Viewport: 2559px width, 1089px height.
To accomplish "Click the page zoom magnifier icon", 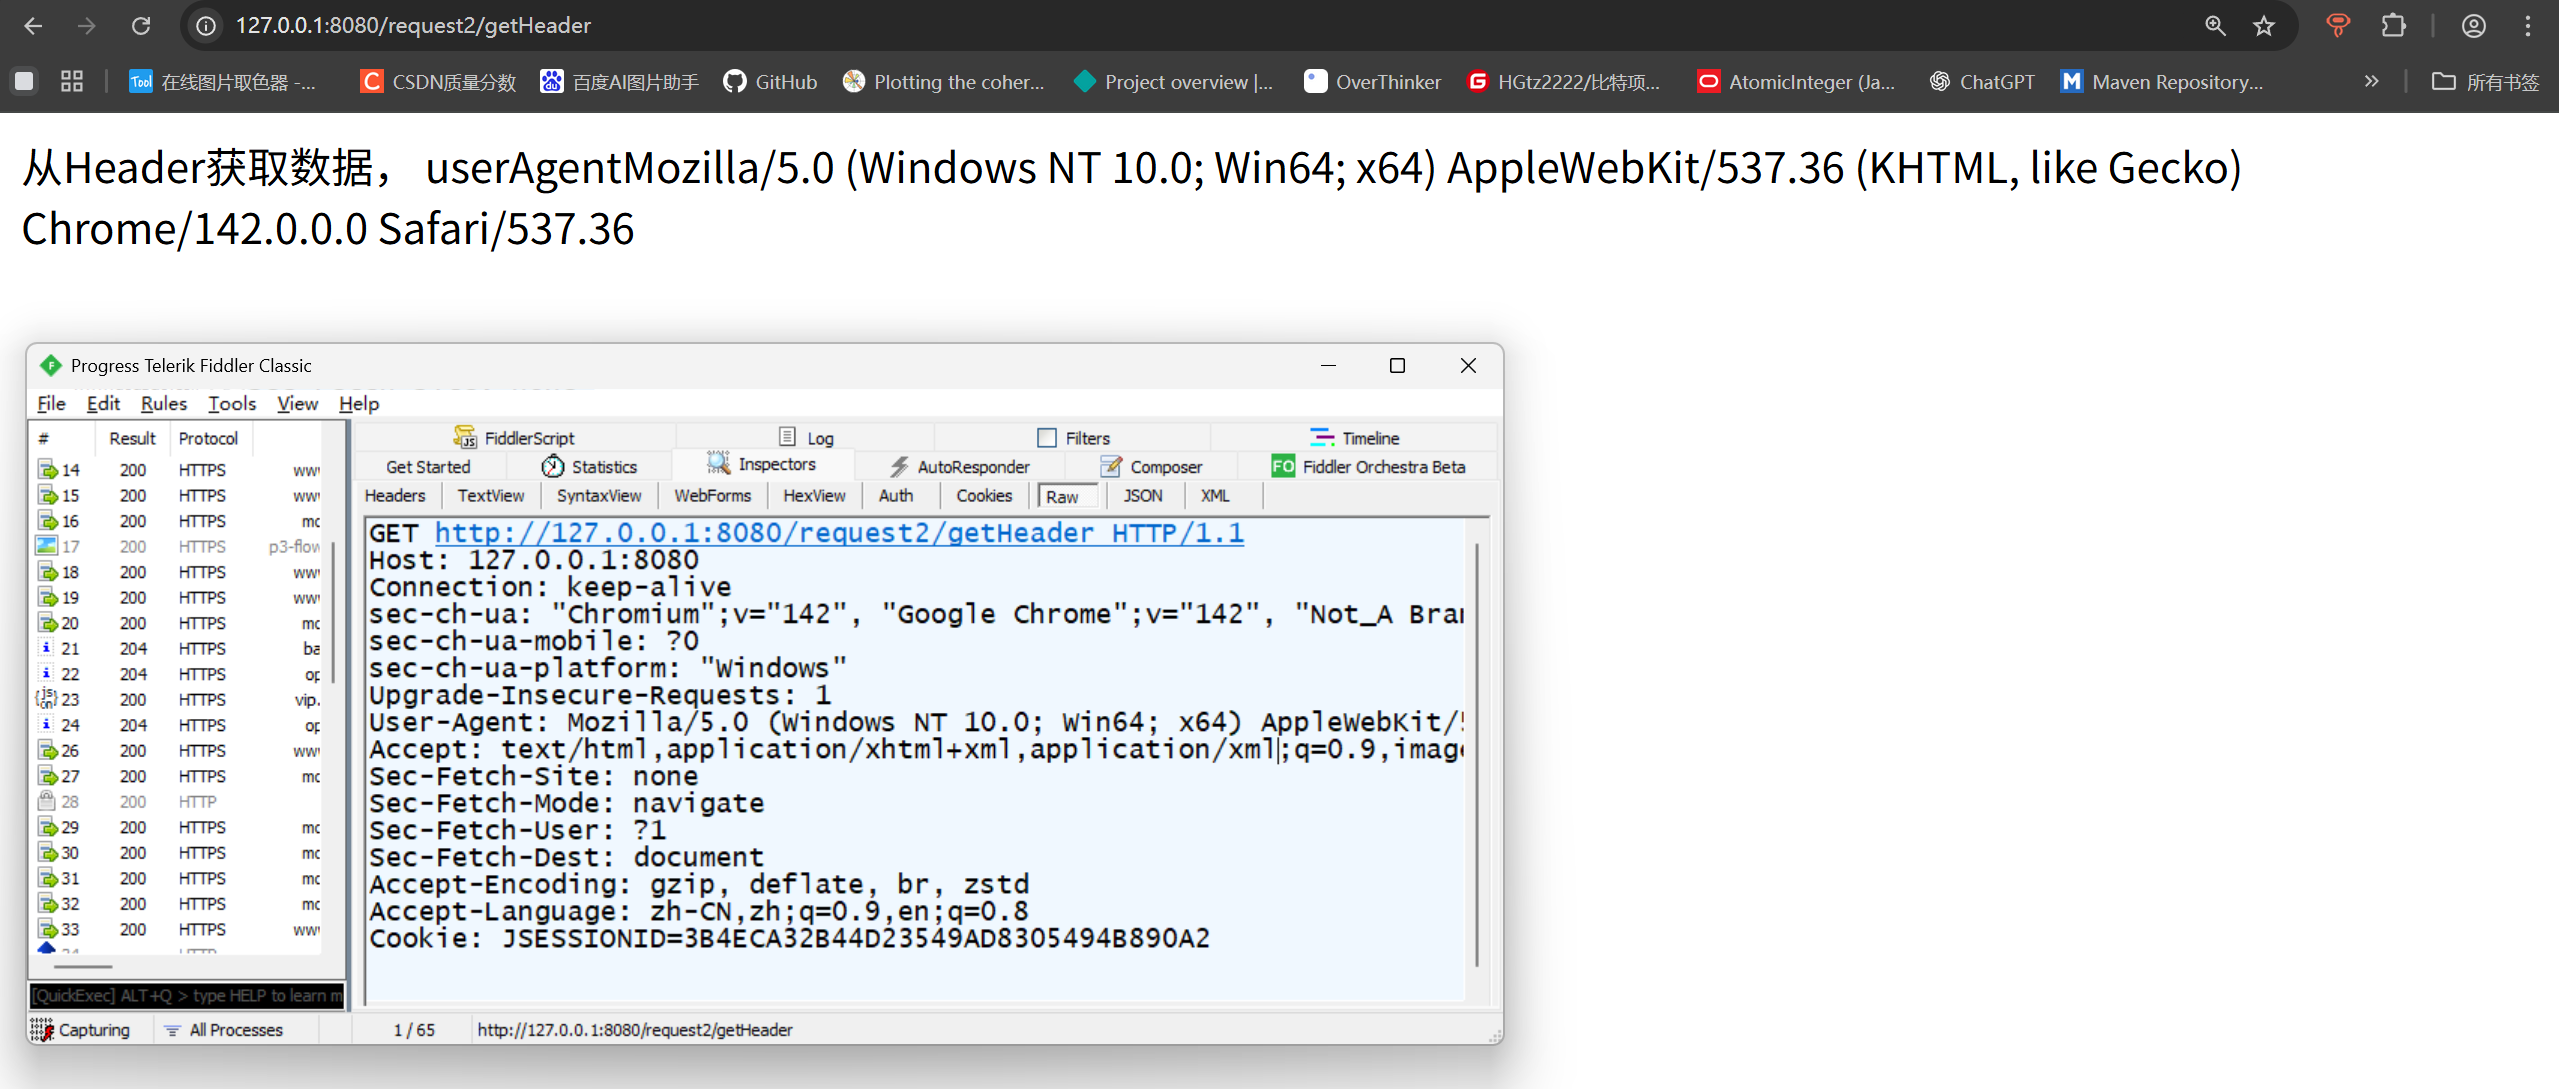I will tap(2215, 26).
